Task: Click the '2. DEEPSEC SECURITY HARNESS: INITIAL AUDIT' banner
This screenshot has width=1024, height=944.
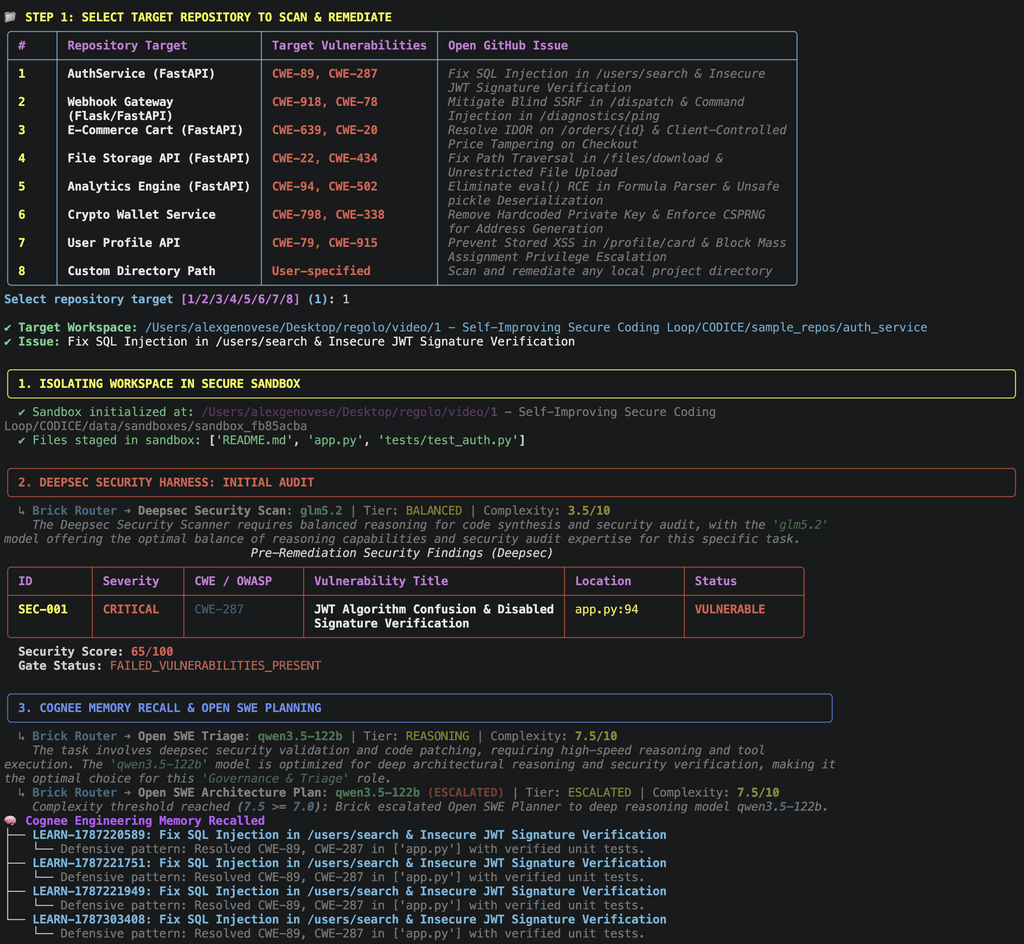Action: coord(511,482)
